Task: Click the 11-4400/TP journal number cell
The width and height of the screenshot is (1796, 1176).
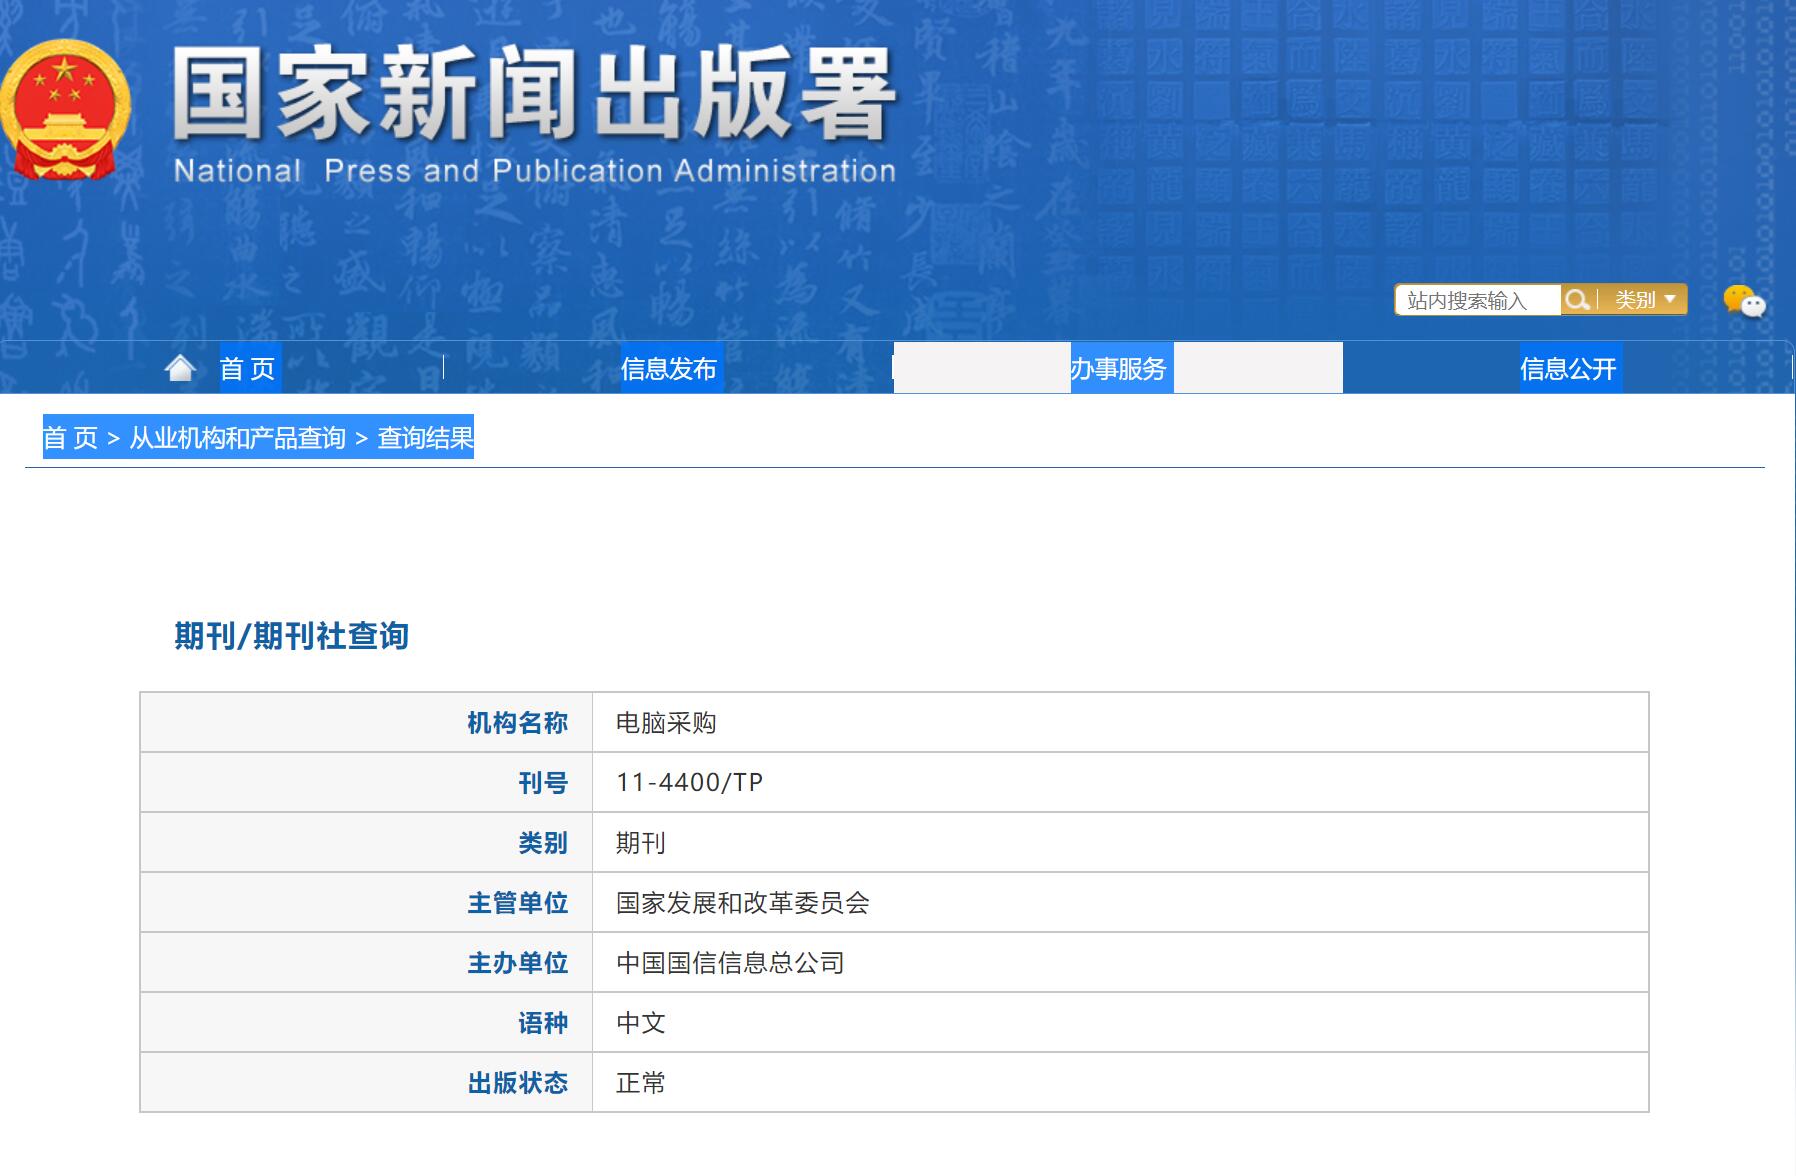Action: click(x=690, y=783)
